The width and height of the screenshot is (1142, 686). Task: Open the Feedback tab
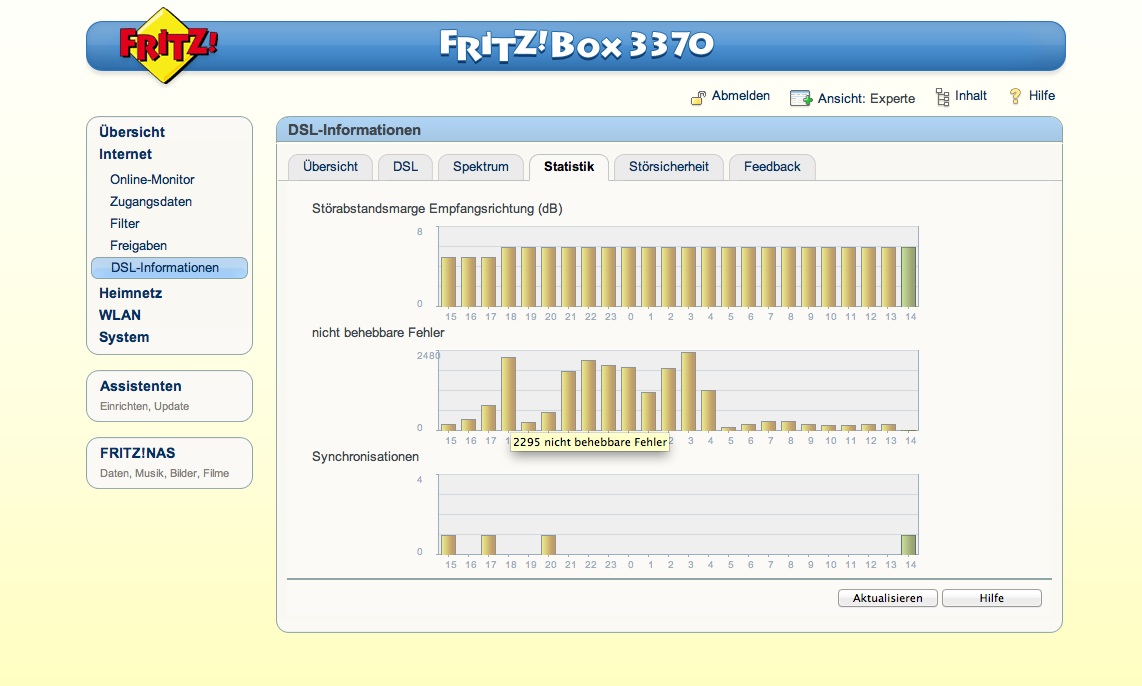coord(772,167)
